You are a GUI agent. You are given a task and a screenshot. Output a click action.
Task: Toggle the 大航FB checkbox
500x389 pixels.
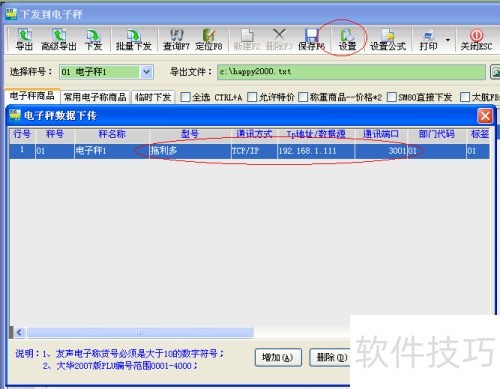click(x=465, y=97)
